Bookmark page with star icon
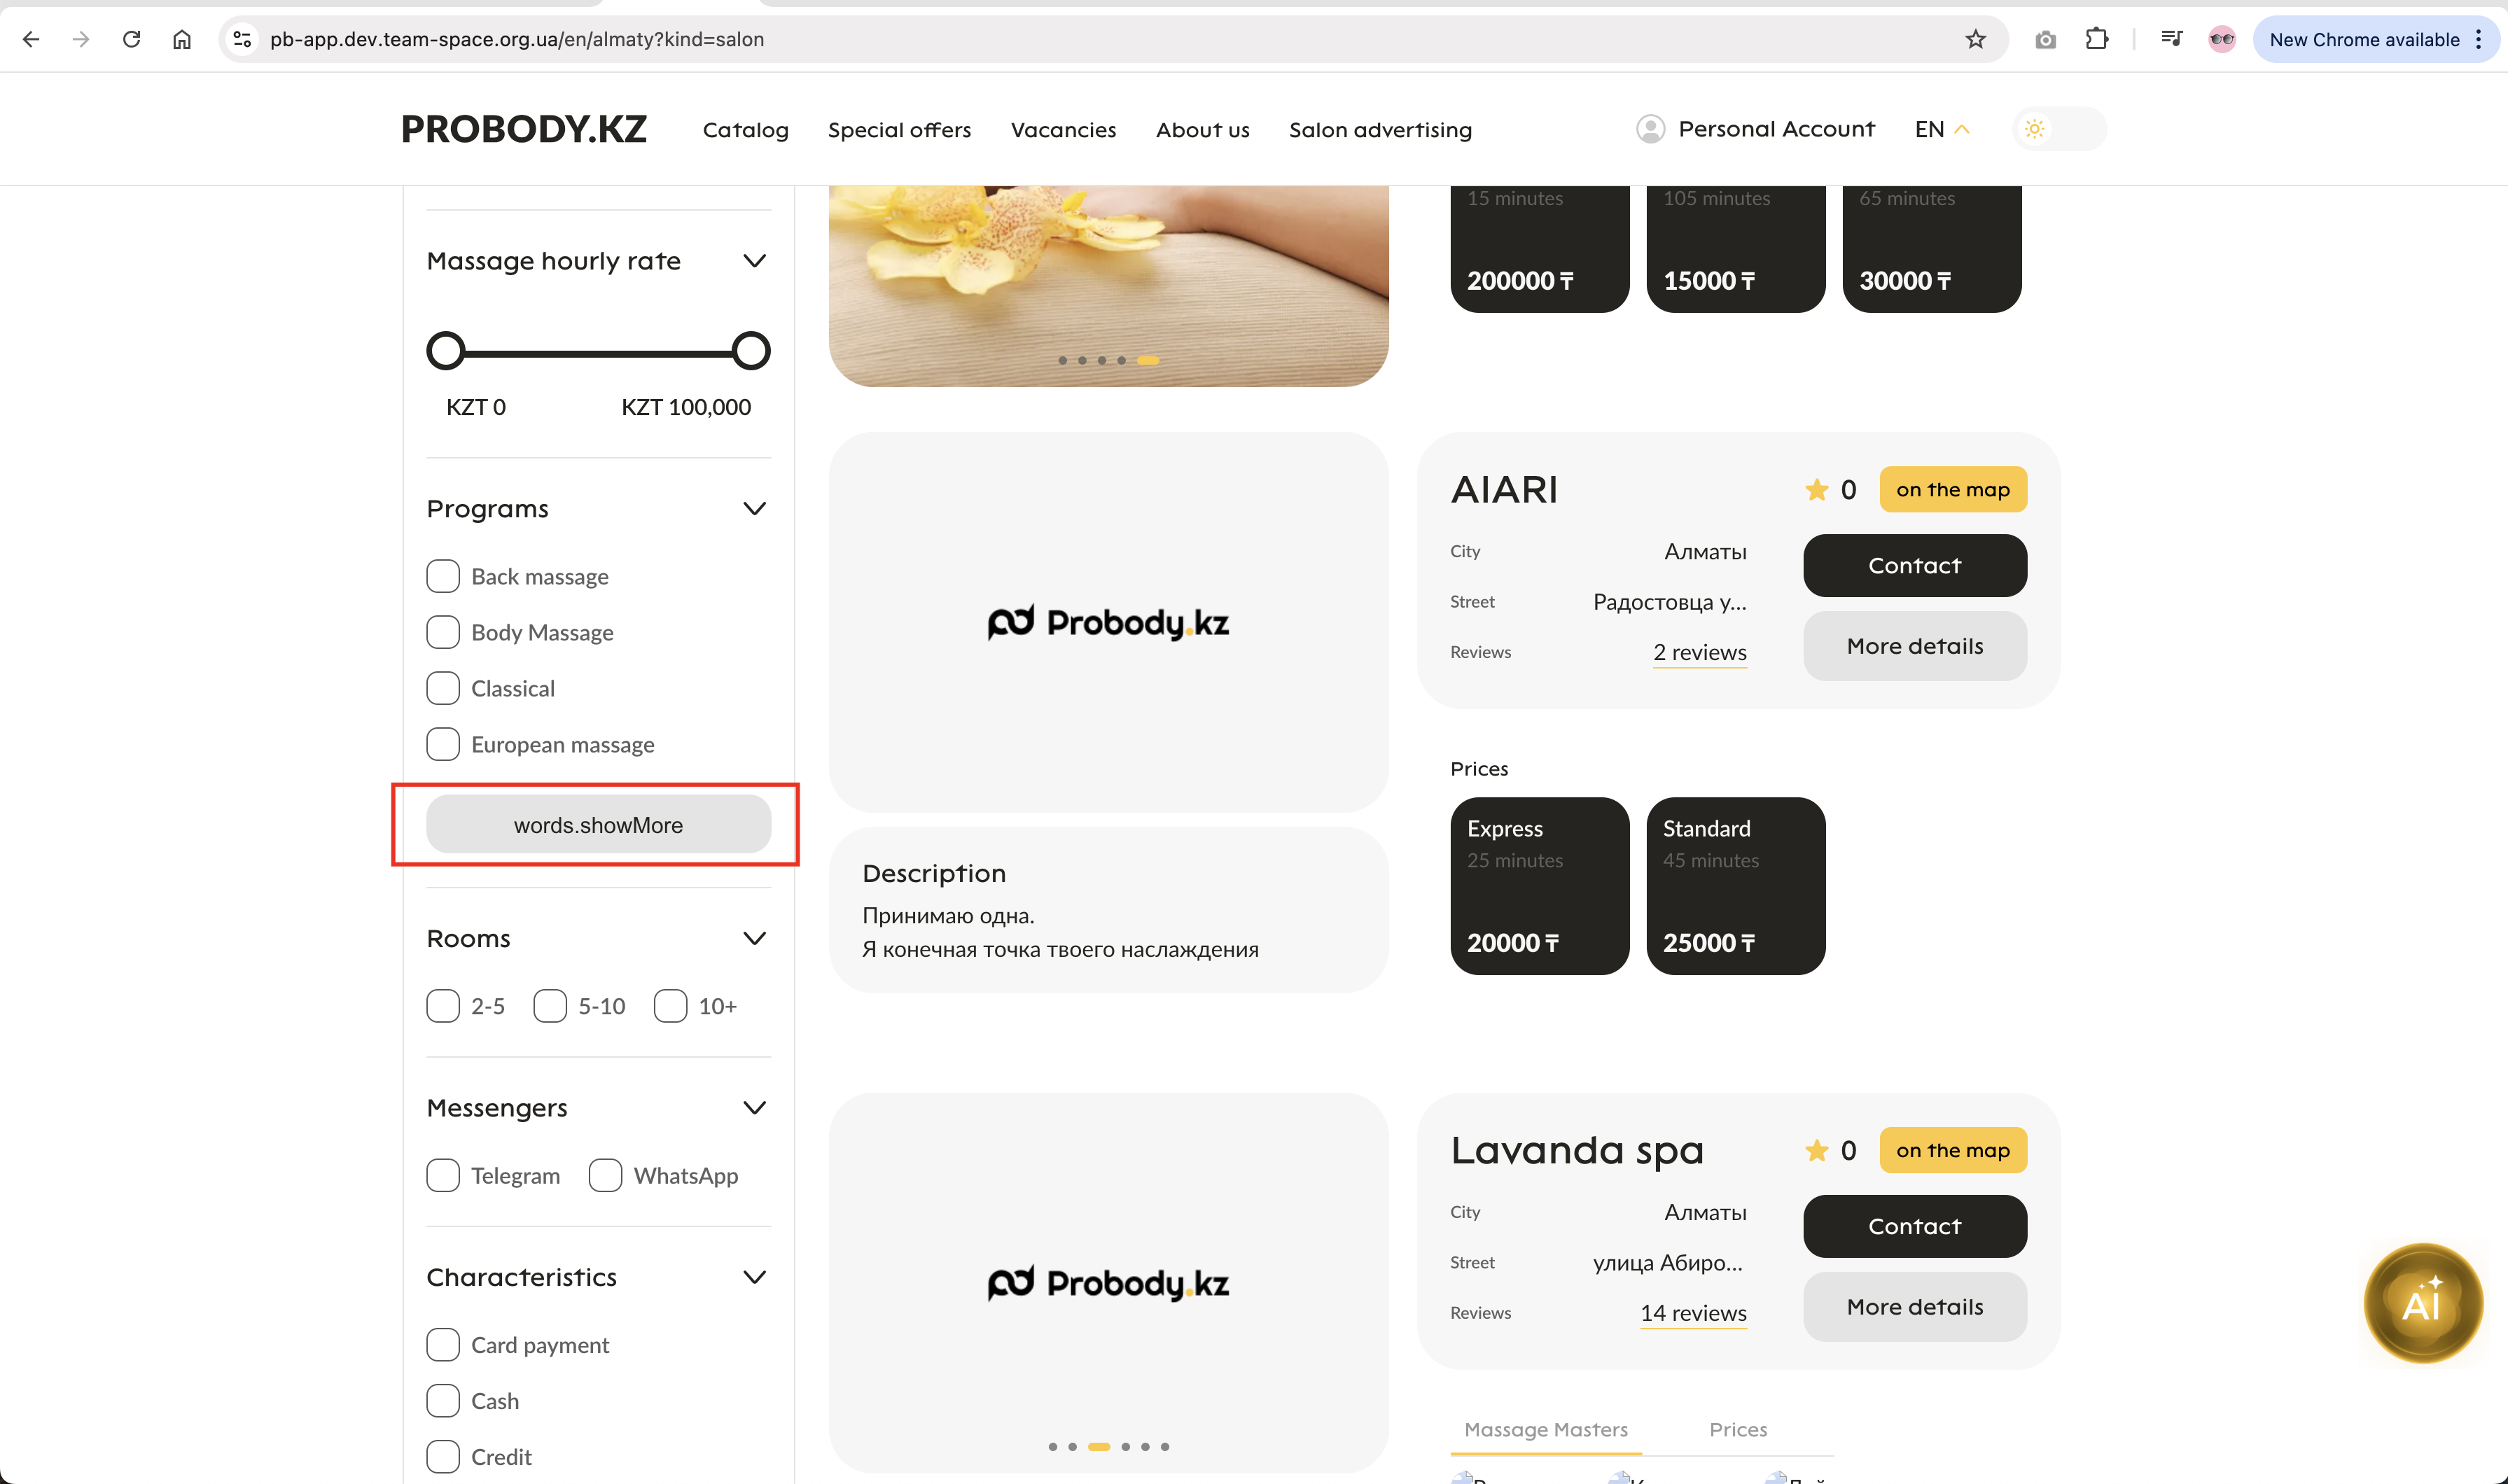The image size is (2508, 1484). [1975, 39]
